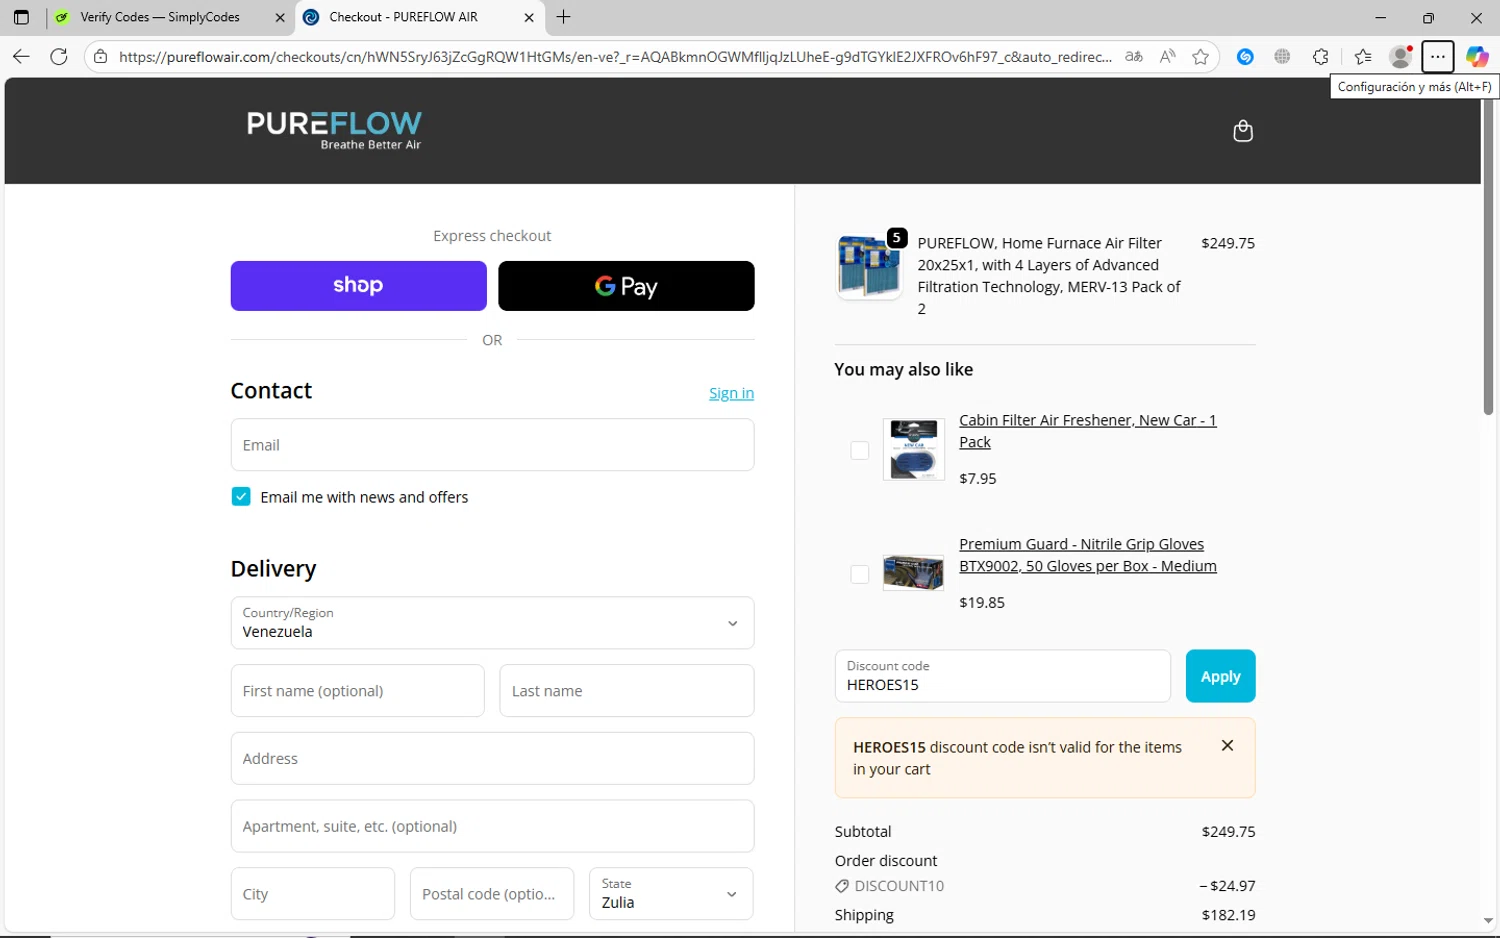Focus the Apartment, suite, etc. field
Viewport: 1500px width, 938px height.
[x=492, y=826]
